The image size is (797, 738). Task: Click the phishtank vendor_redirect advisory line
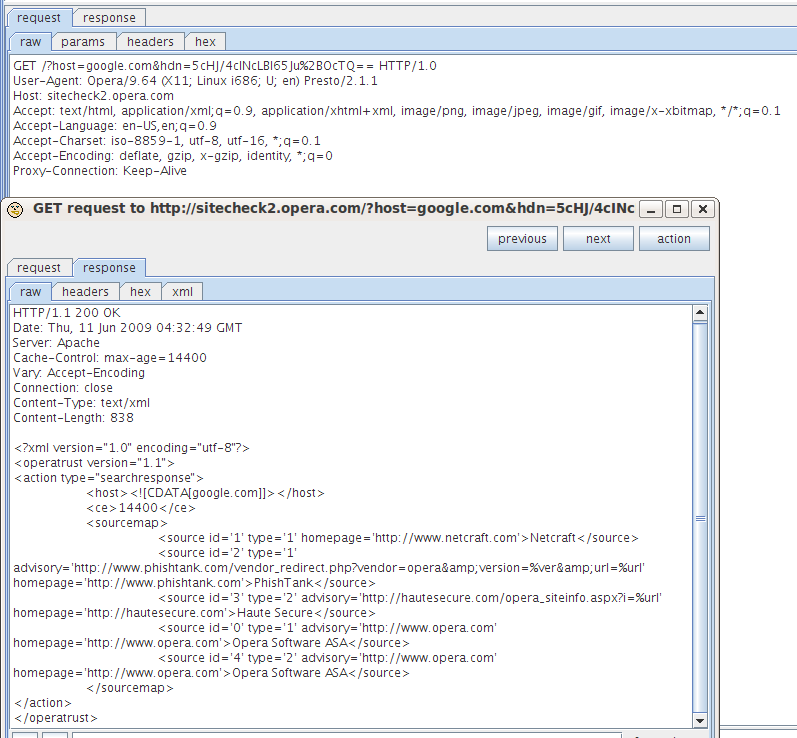click(x=329, y=568)
